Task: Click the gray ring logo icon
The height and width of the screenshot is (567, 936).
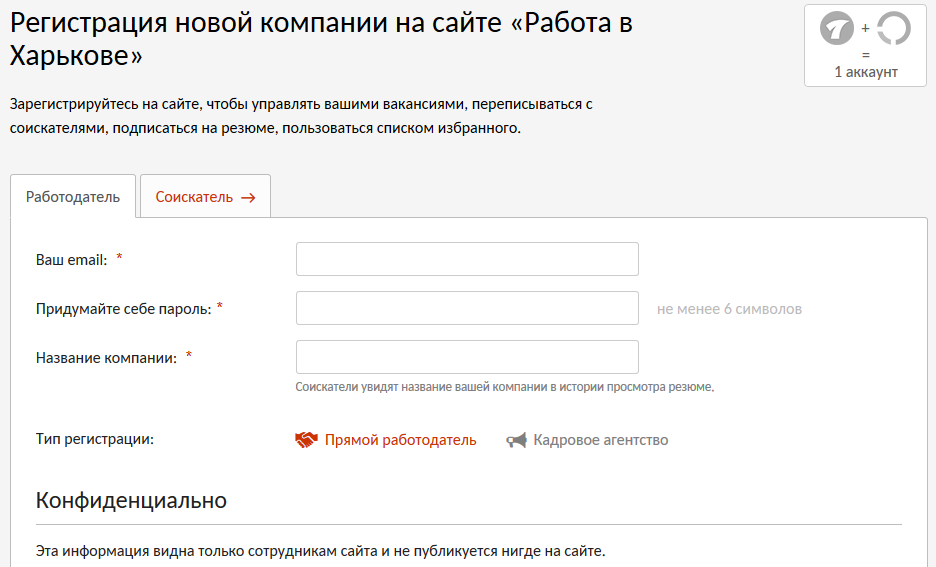Action: coord(893,28)
